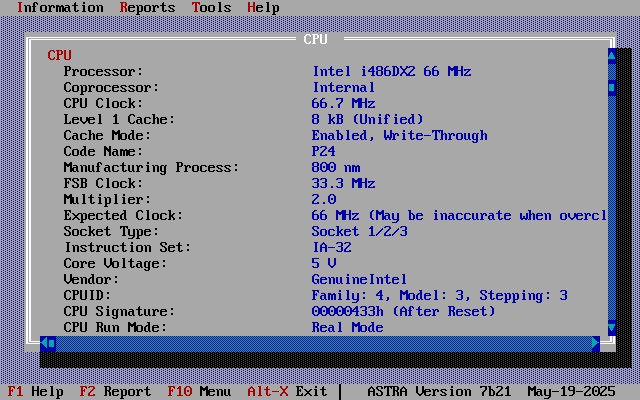Select the value 8 kB (Unified)

[367, 119]
